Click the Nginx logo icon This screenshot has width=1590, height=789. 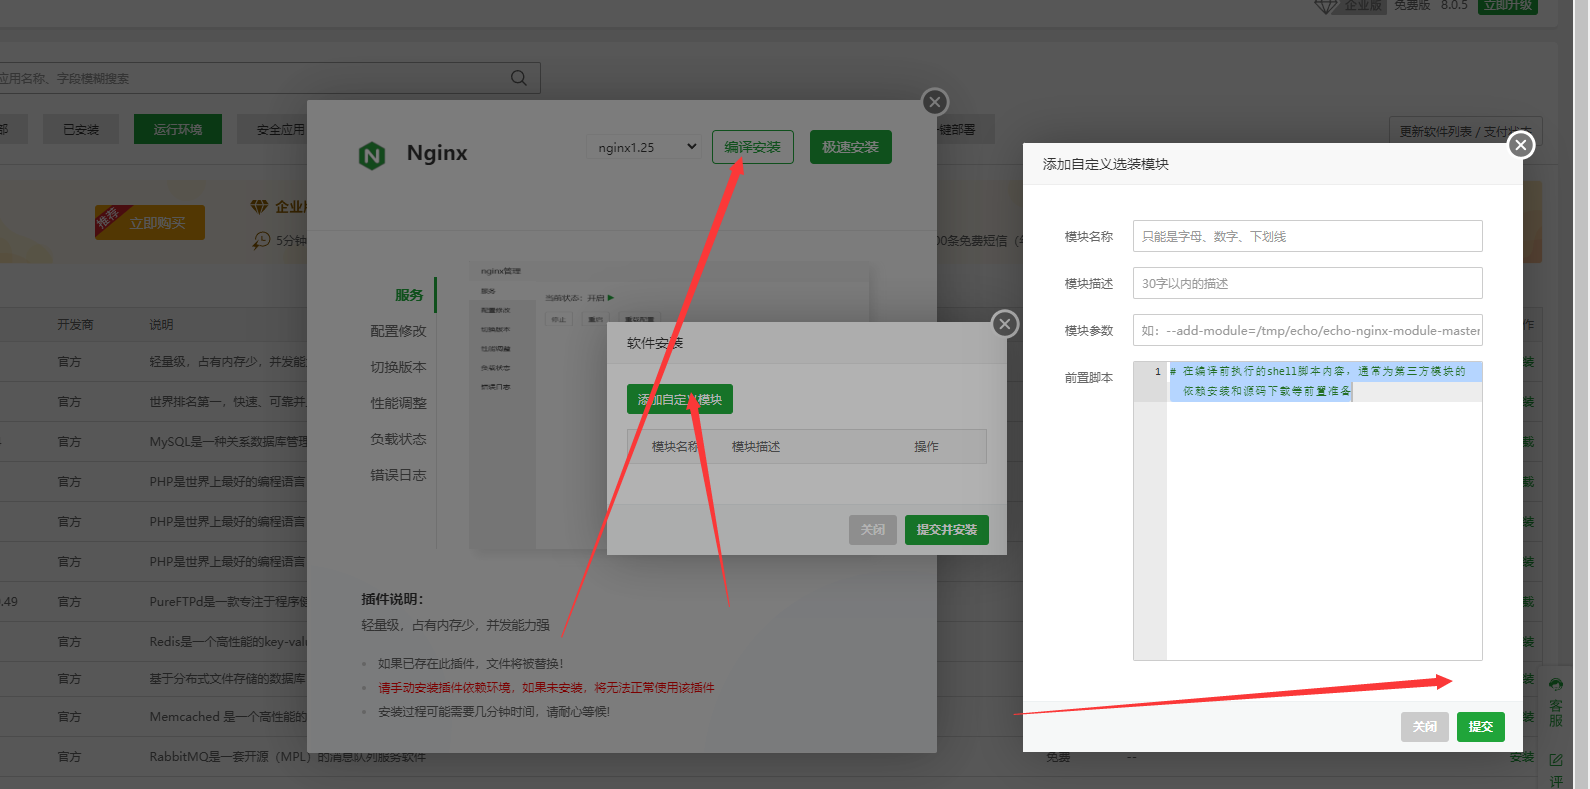pos(372,155)
